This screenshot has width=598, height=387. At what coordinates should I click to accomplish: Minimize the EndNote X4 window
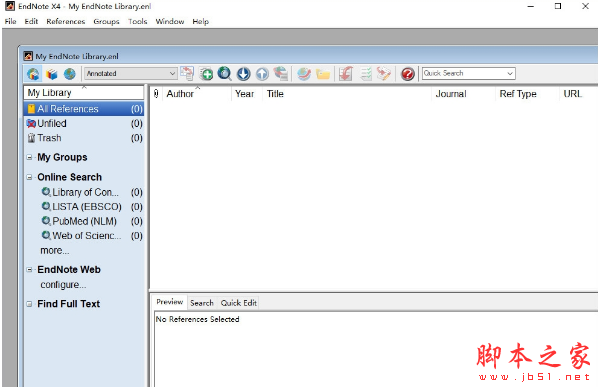click(x=530, y=6)
